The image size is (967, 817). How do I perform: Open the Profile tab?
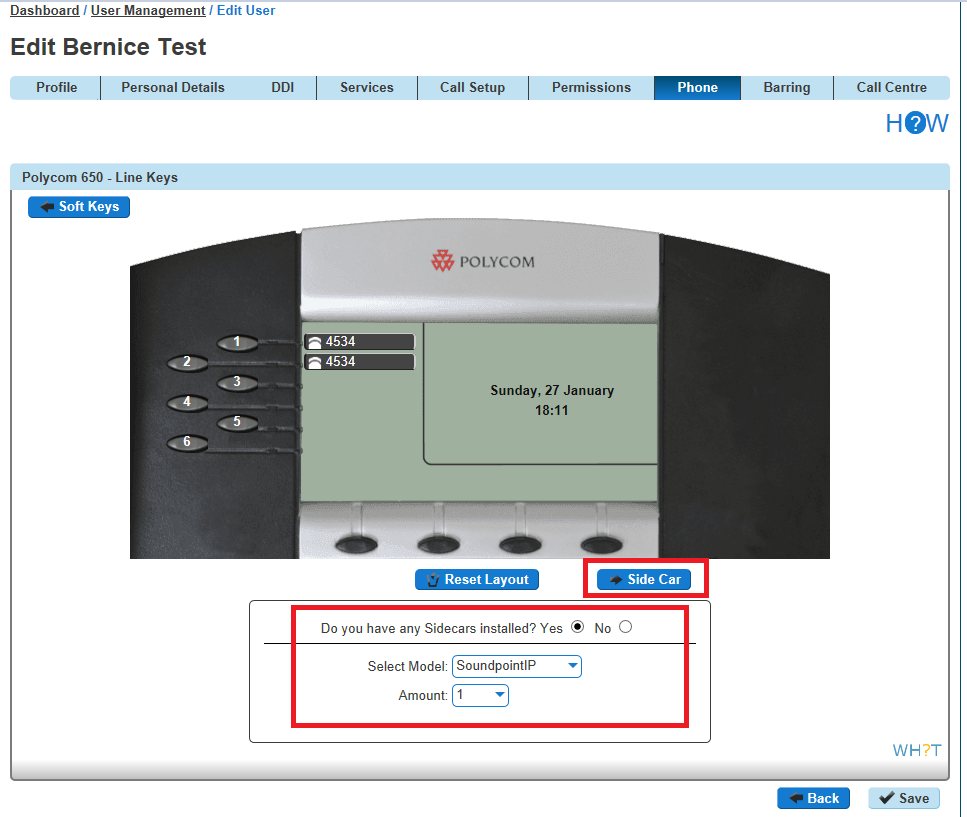coord(56,88)
